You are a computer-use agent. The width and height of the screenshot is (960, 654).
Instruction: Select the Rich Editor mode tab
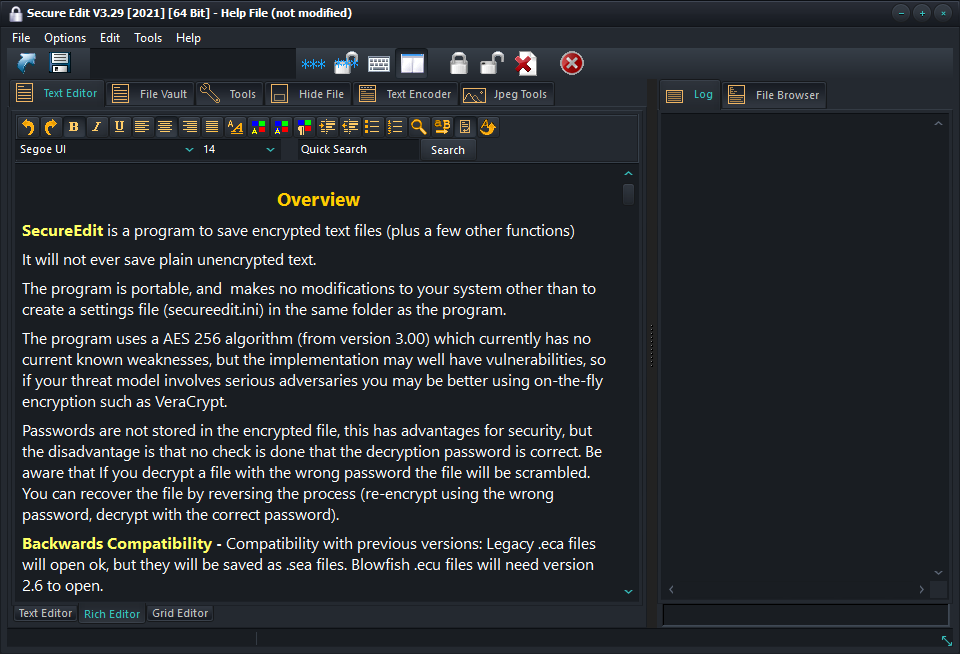[x=112, y=614]
